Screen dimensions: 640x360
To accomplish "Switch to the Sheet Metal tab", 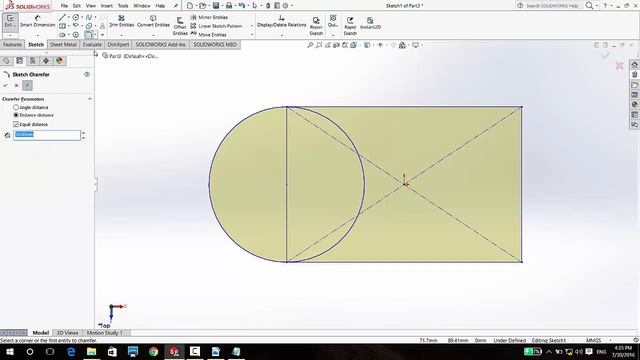I will tap(63, 44).
